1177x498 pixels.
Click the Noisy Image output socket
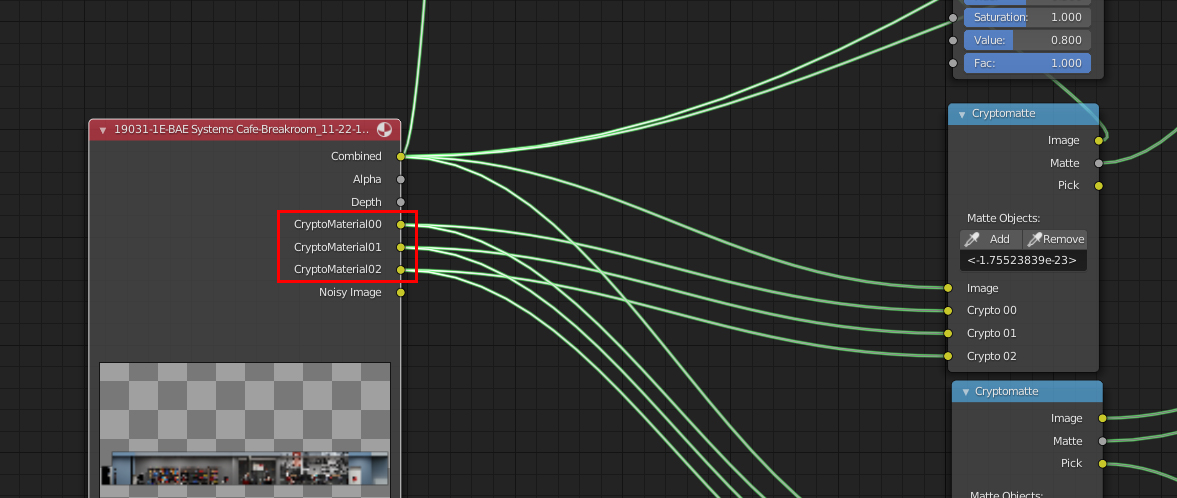401,292
